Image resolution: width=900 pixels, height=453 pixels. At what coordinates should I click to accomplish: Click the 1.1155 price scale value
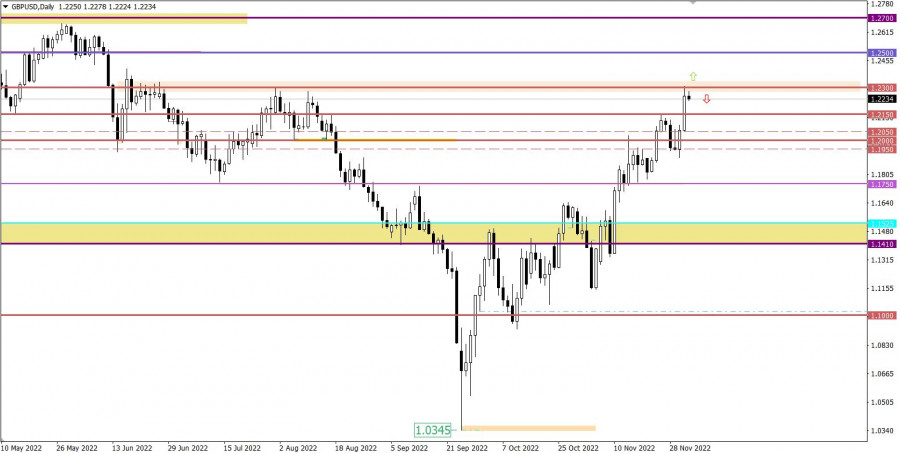point(881,288)
